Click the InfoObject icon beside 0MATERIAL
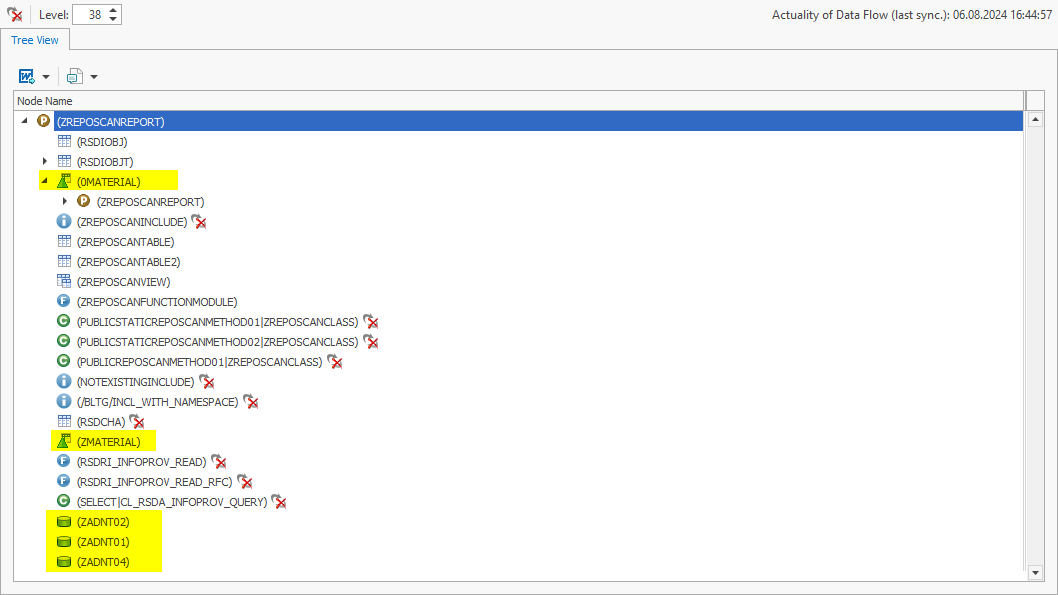 (64, 181)
